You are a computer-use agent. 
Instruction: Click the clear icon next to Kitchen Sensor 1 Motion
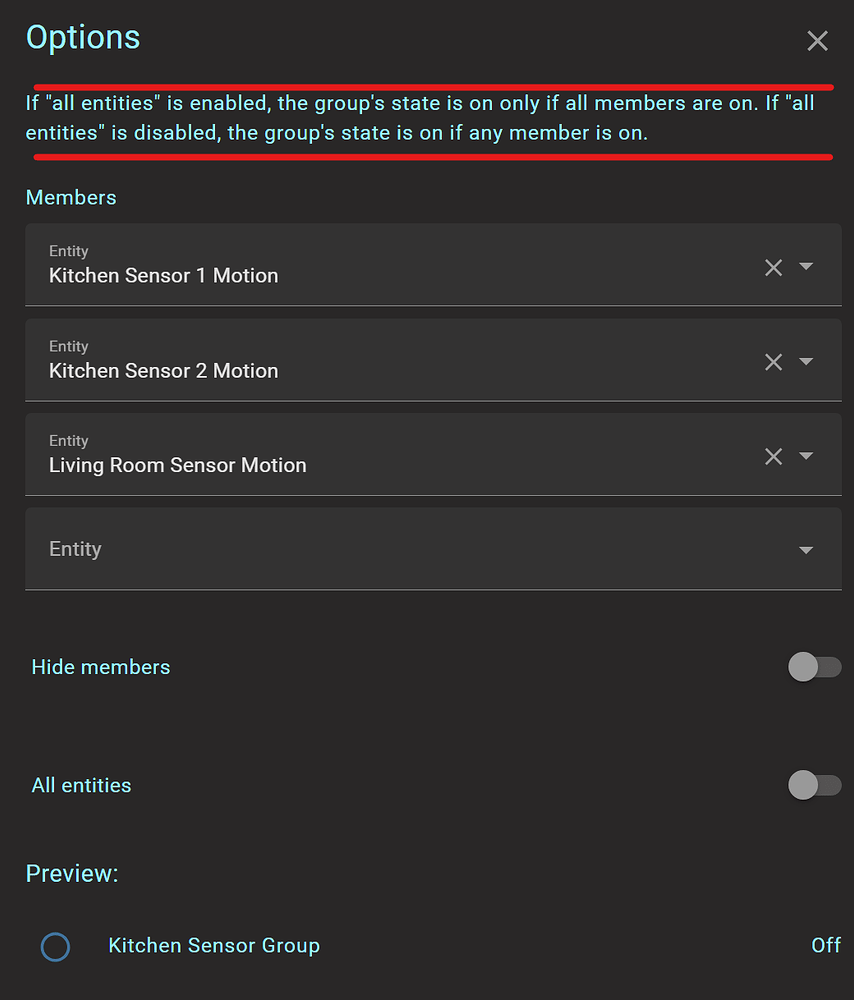(x=773, y=267)
